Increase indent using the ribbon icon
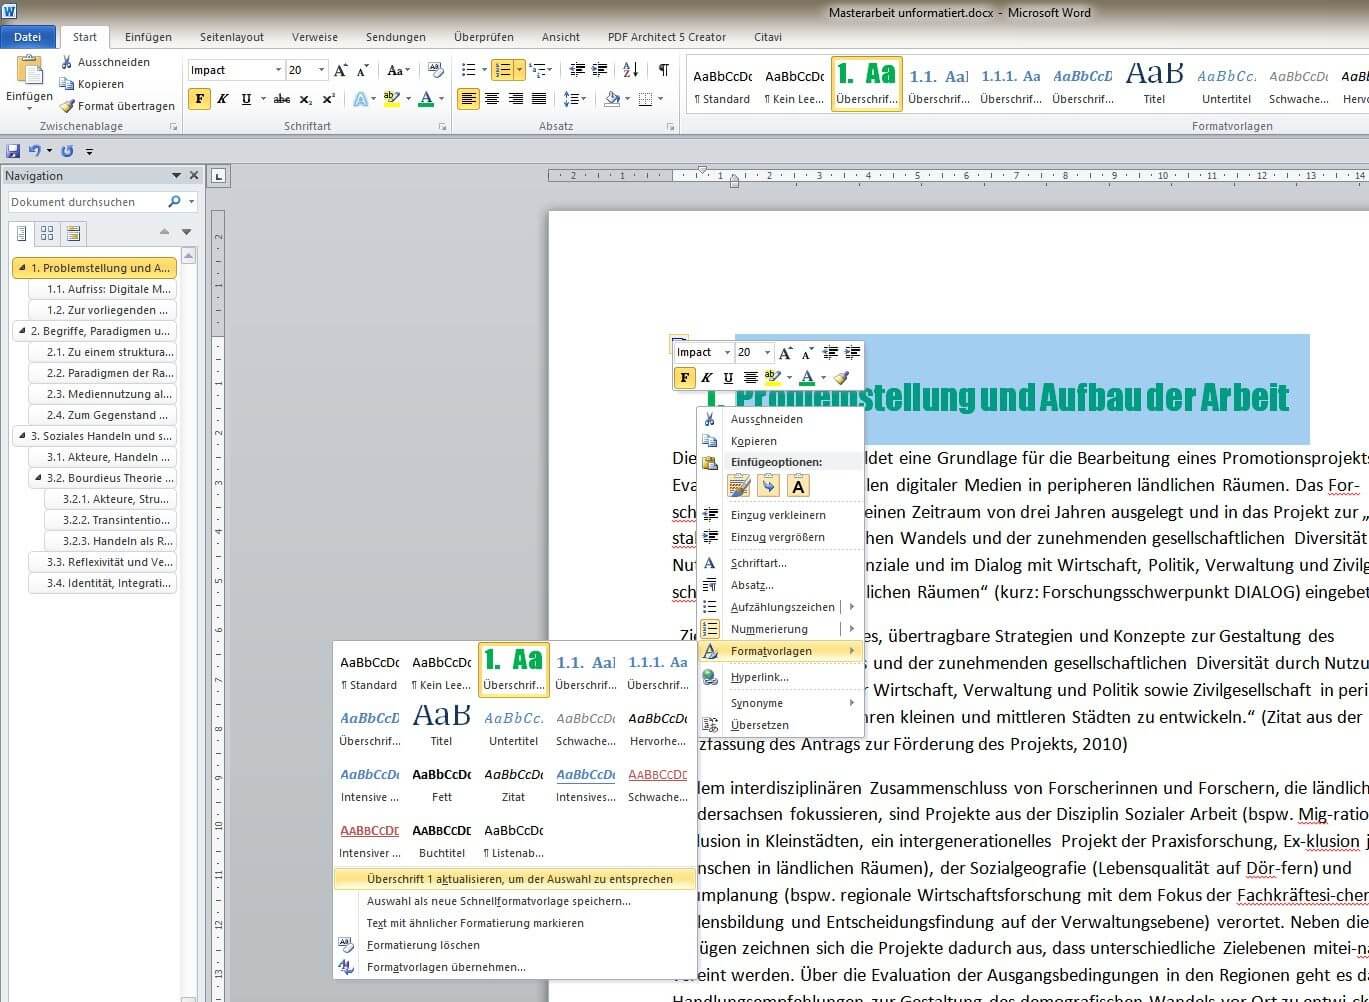The image size is (1369, 1002). click(599, 70)
